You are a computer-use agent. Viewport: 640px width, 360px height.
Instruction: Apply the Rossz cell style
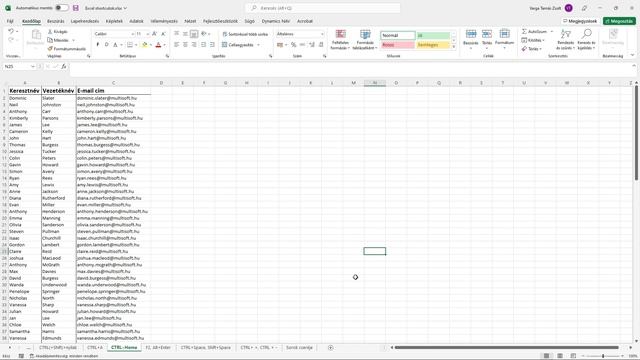click(398, 45)
